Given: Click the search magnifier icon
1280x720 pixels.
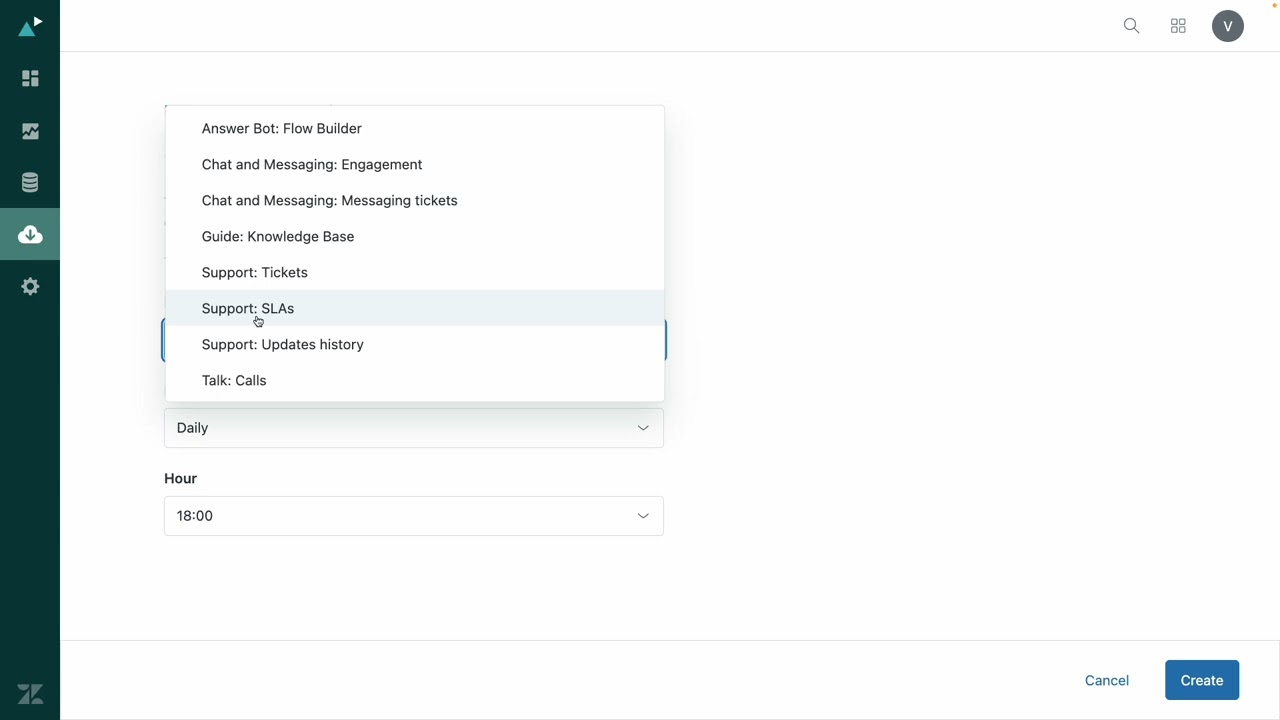Looking at the screenshot, I should [x=1131, y=26].
